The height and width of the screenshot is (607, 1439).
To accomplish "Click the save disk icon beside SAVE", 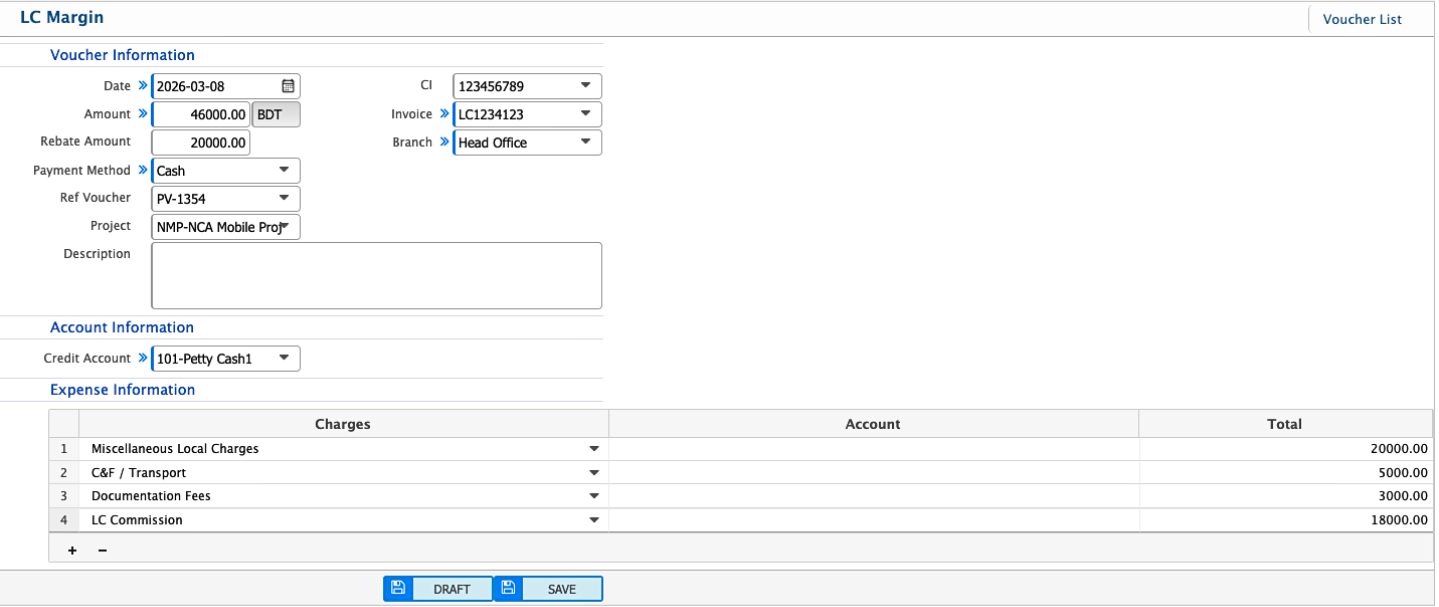I will 507,588.
